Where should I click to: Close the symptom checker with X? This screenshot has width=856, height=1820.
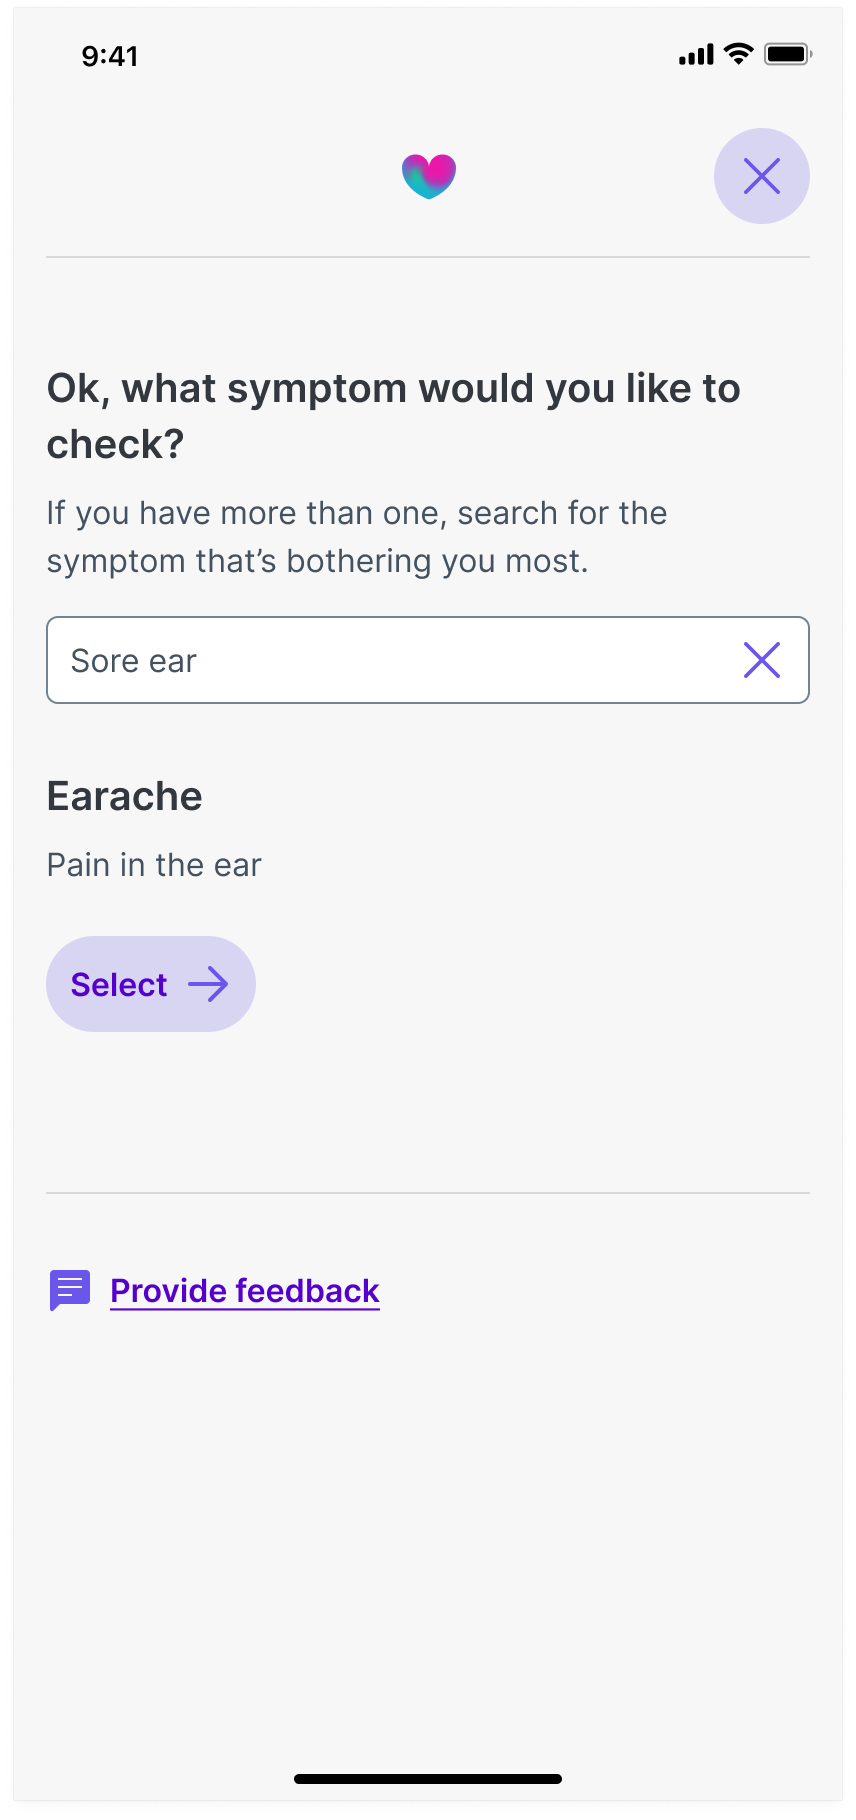761,176
